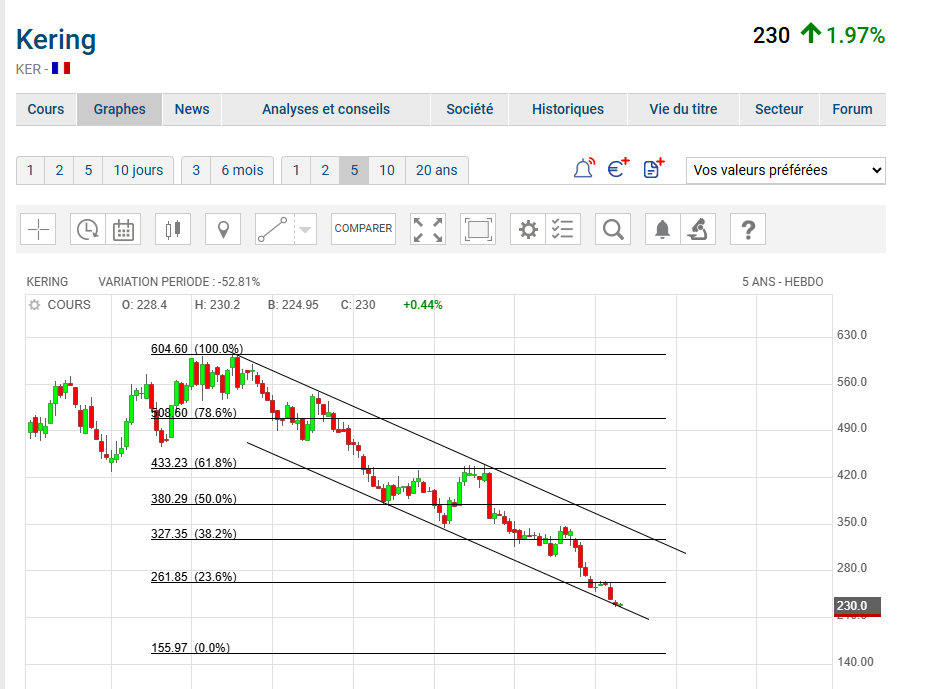Select the 2 days period
The image size is (929, 689).
pos(59,170)
